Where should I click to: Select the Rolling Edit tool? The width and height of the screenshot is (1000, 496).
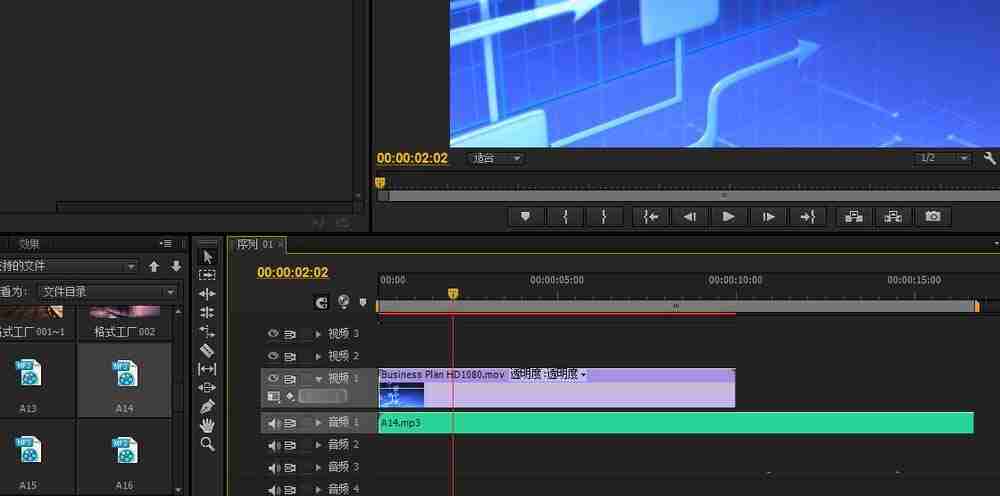(x=207, y=312)
